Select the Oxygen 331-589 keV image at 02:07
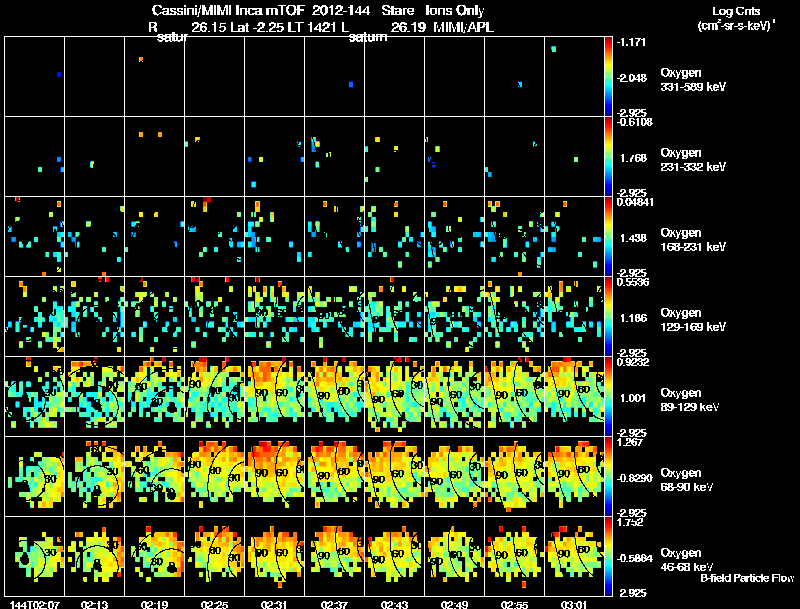This screenshot has width=800, height=609. pyautogui.click(x=35, y=77)
